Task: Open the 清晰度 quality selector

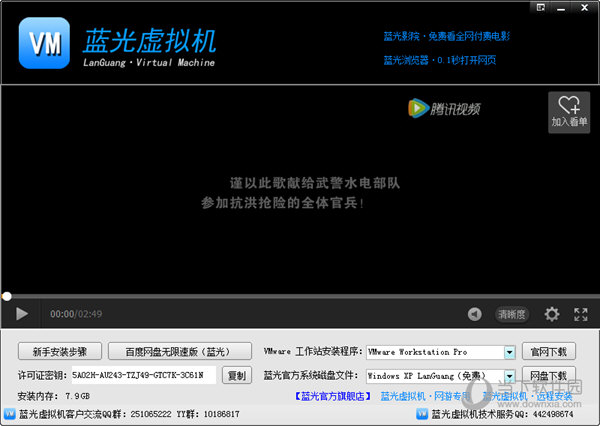Action: pyautogui.click(x=512, y=314)
